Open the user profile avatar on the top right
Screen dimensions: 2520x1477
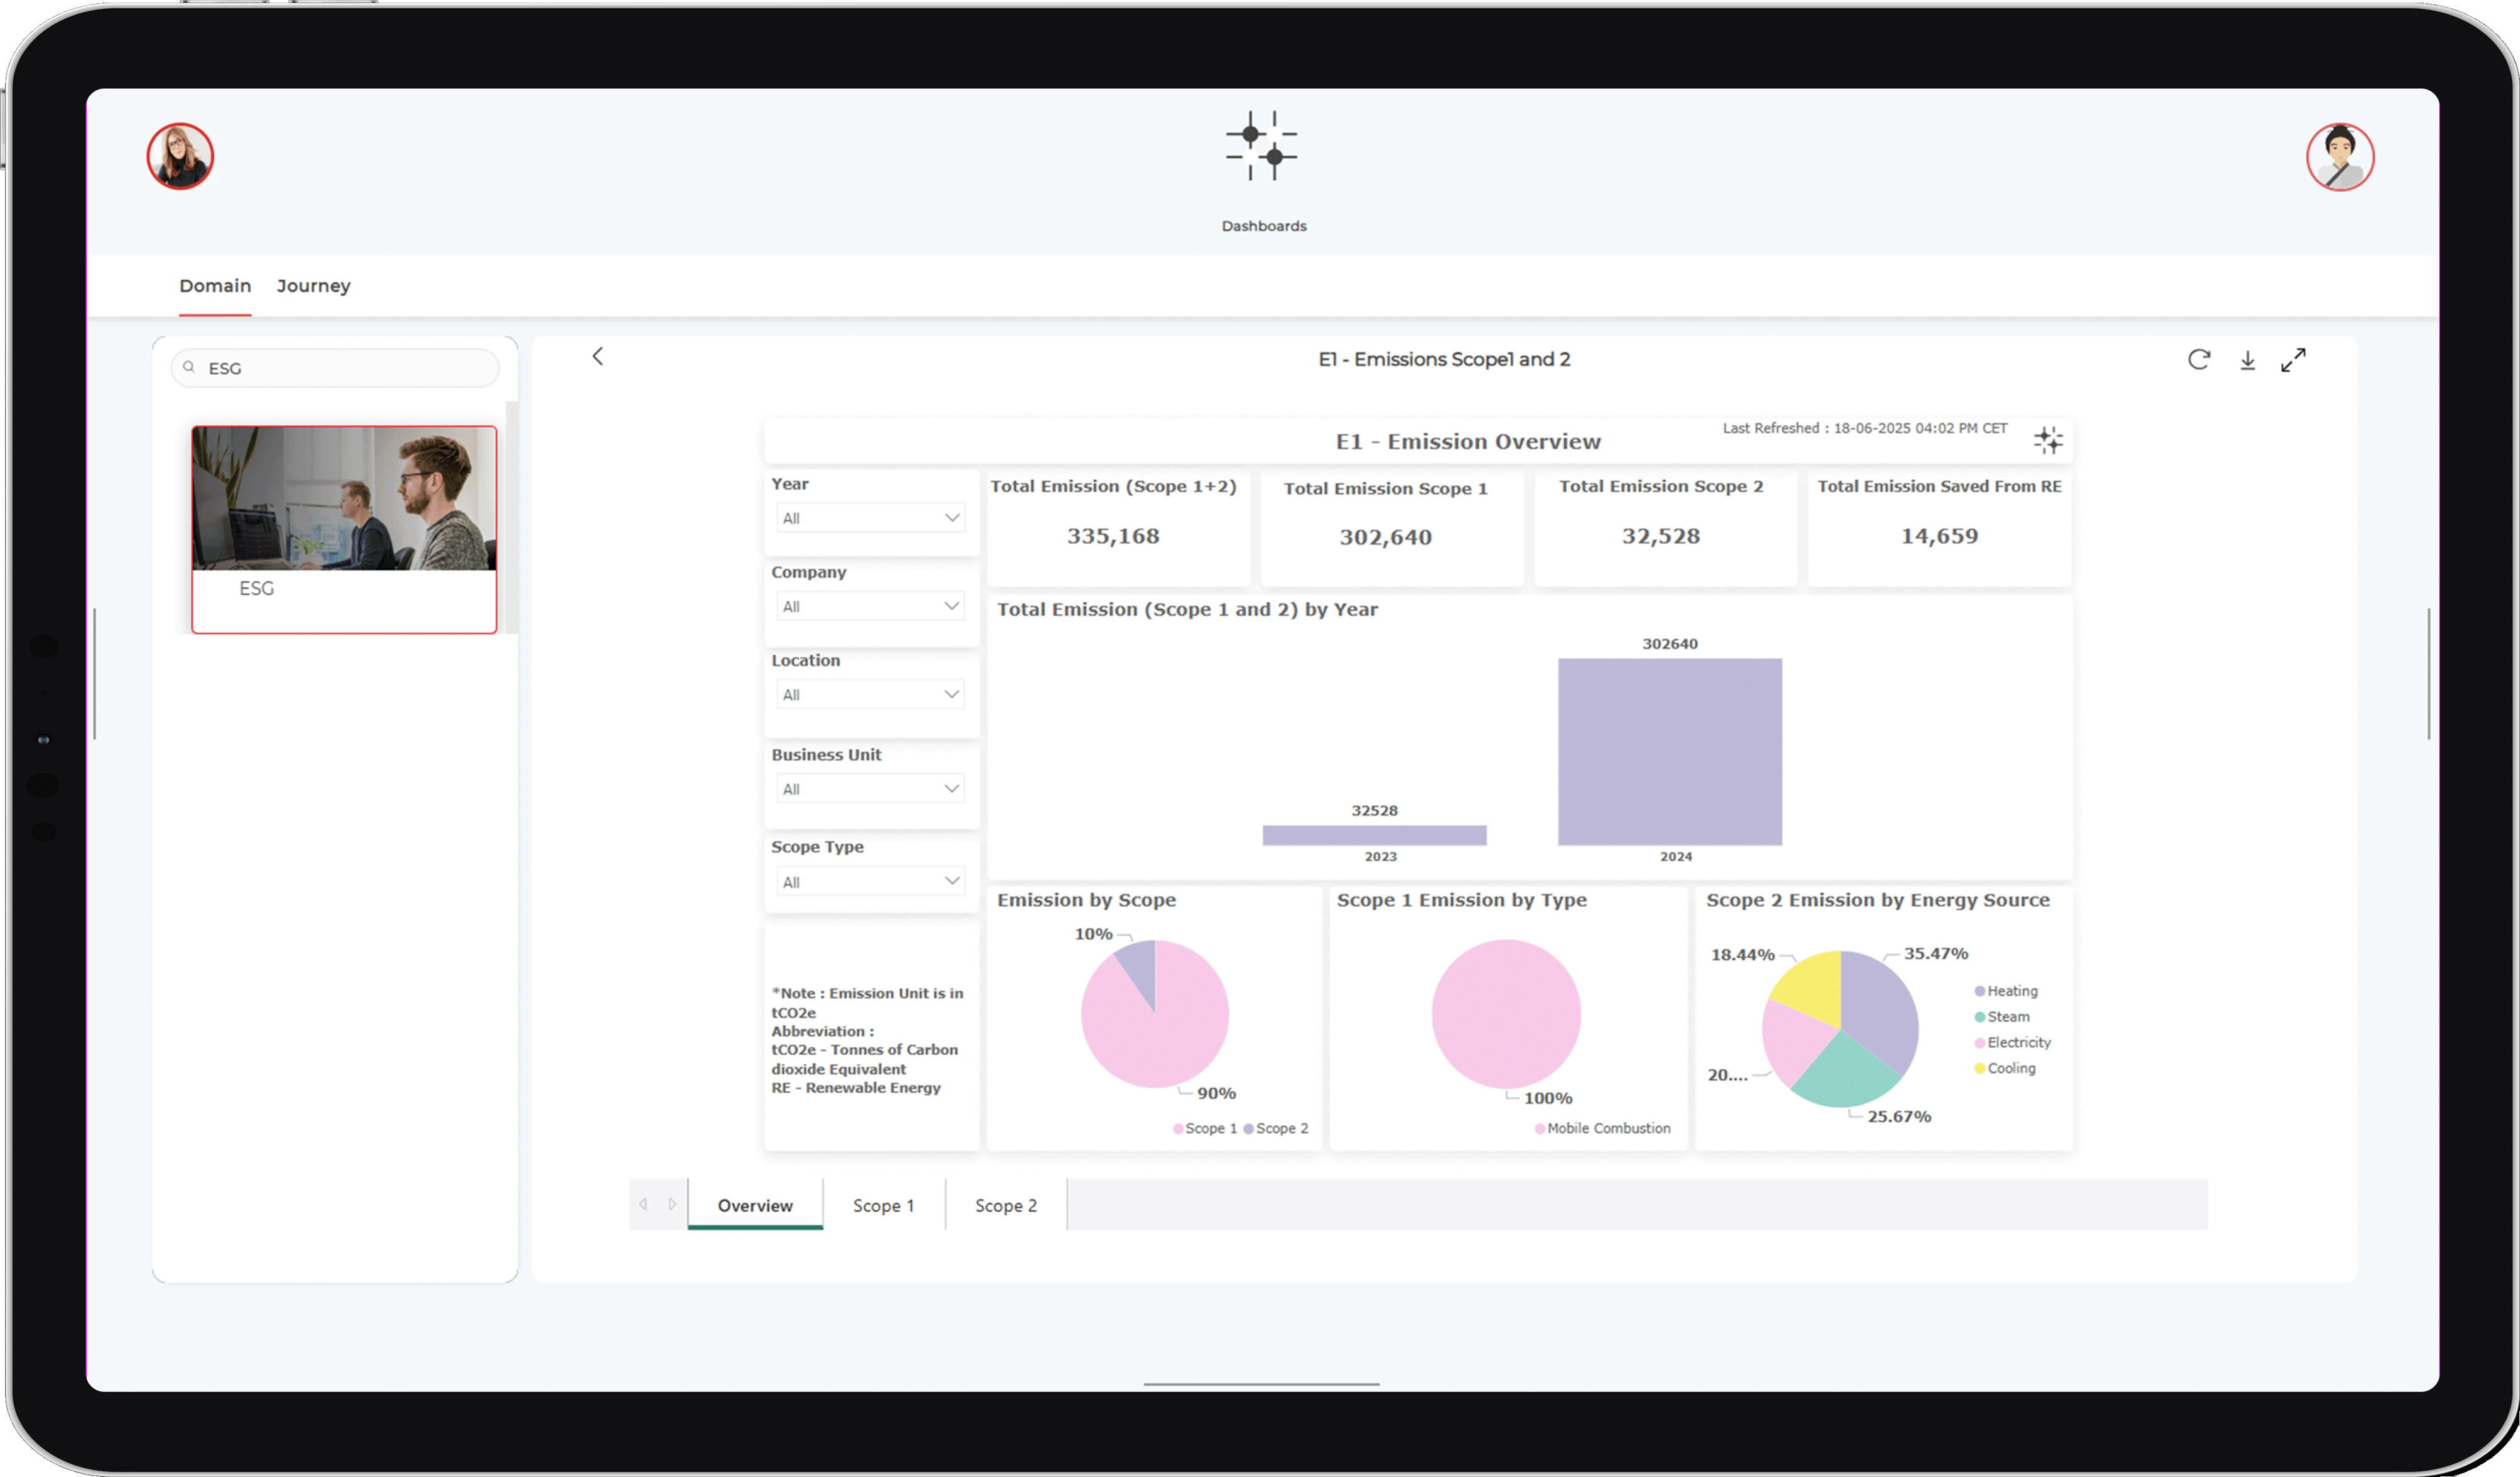pyautogui.click(x=2340, y=156)
